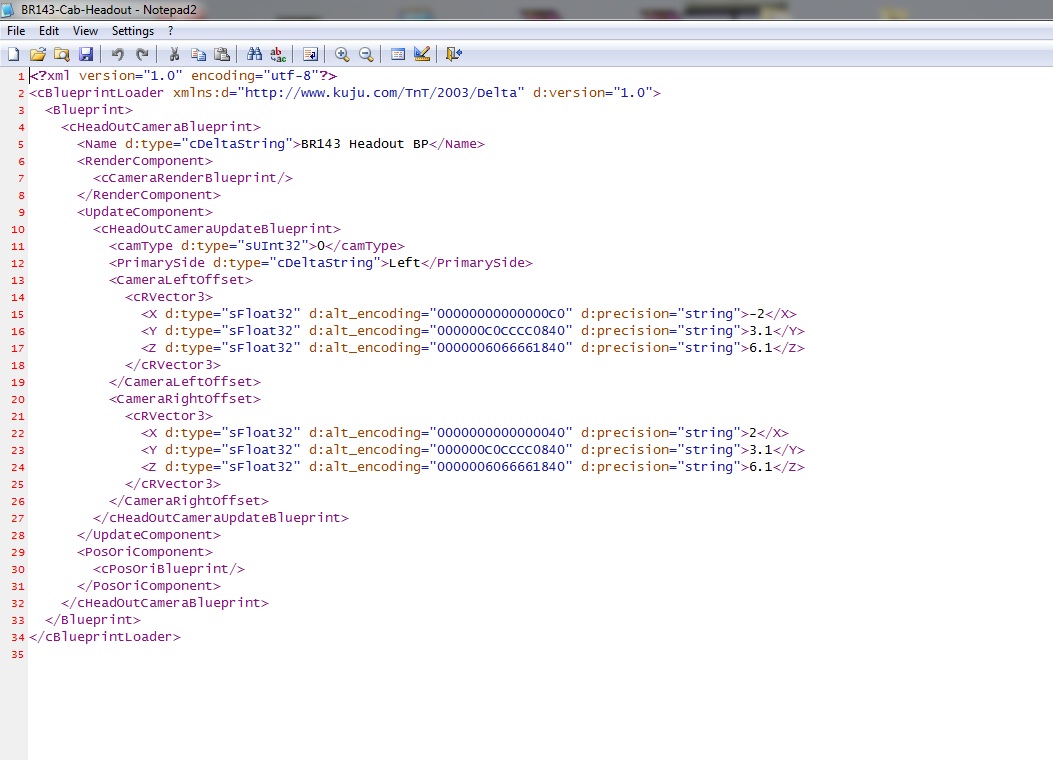1053x760 pixels.
Task: Open the View menu
Action: pyautogui.click(x=85, y=31)
